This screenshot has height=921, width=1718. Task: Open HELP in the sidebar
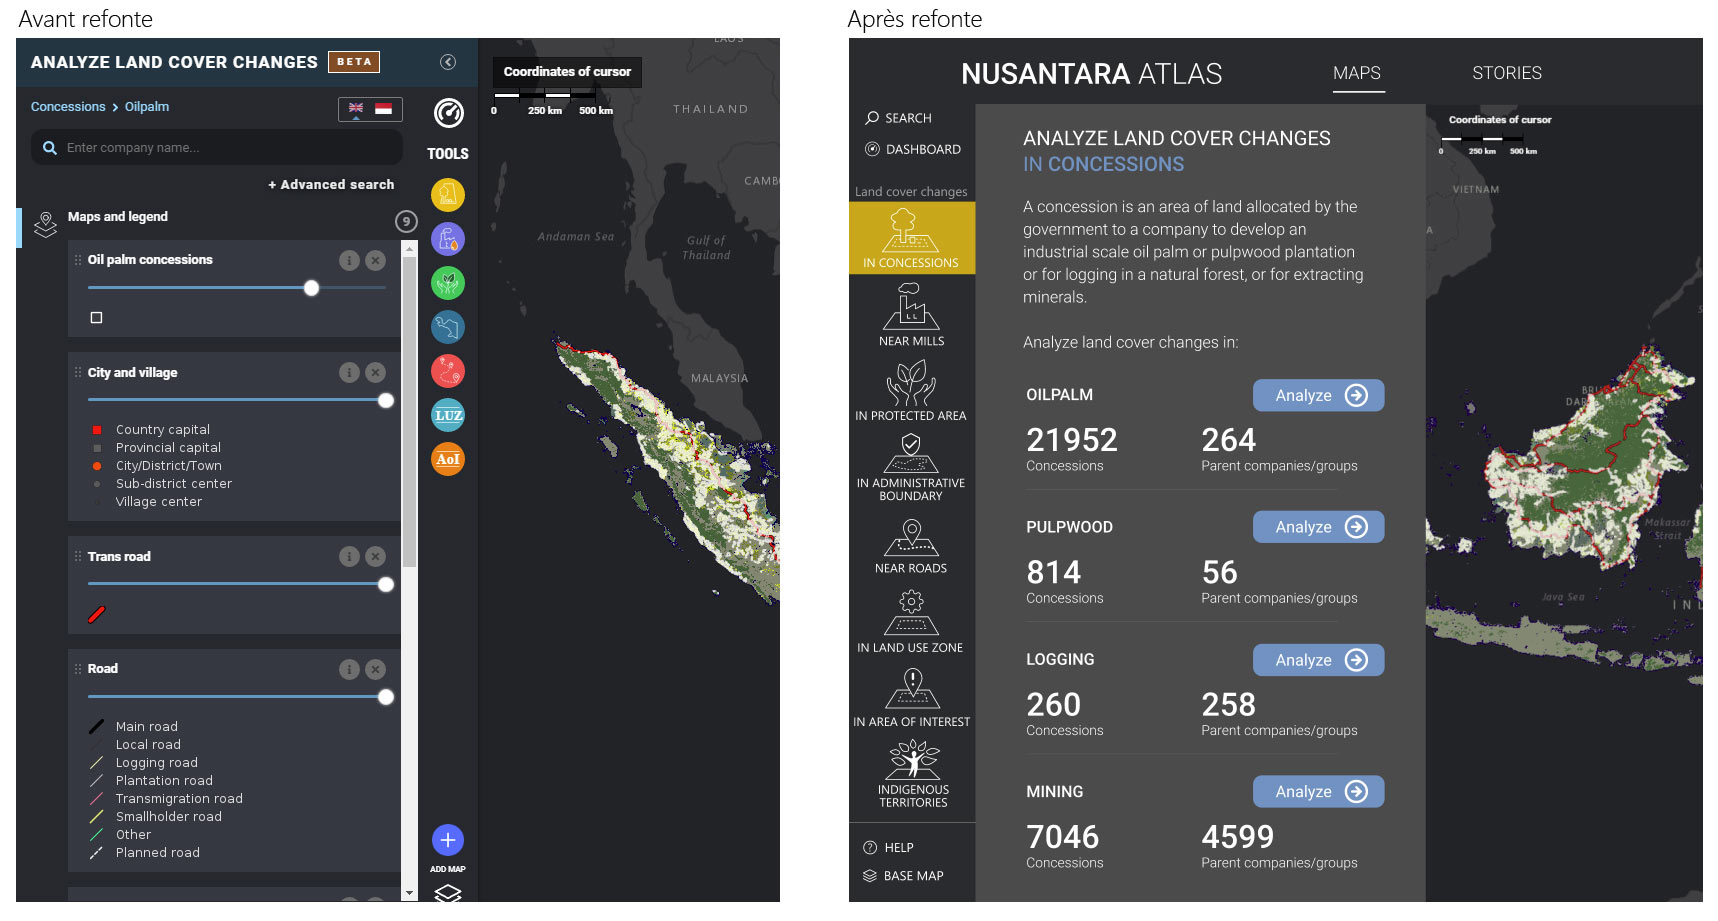pos(888,847)
